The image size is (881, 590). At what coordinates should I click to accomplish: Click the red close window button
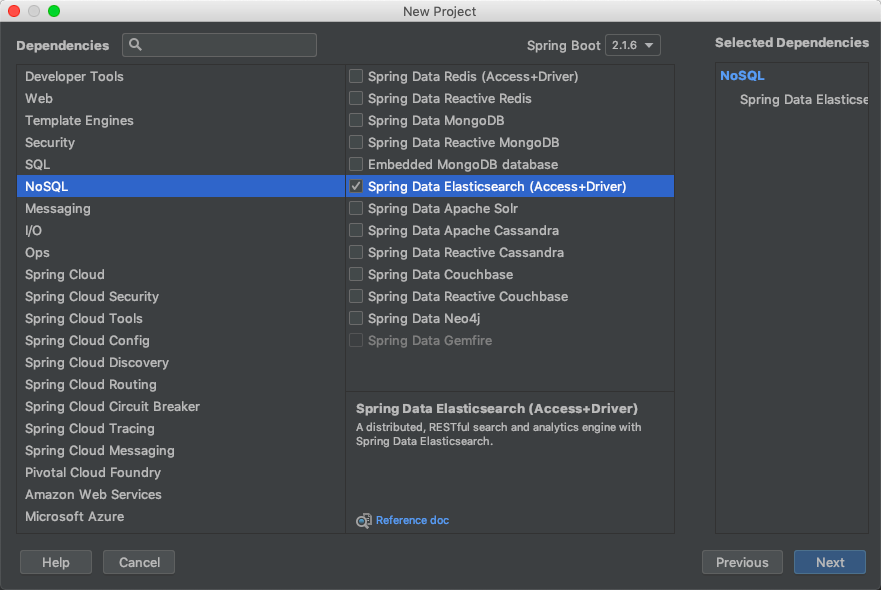(14, 11)
